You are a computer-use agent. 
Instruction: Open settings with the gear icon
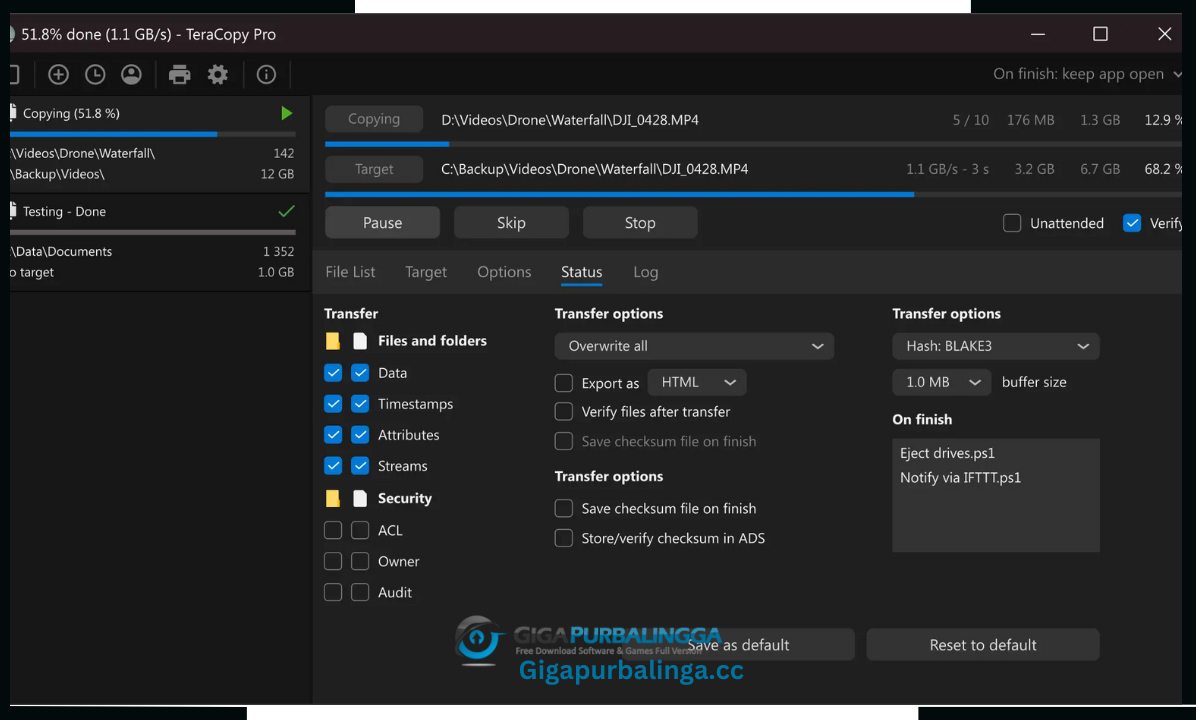pyautogui.click(x=218, y=74)
